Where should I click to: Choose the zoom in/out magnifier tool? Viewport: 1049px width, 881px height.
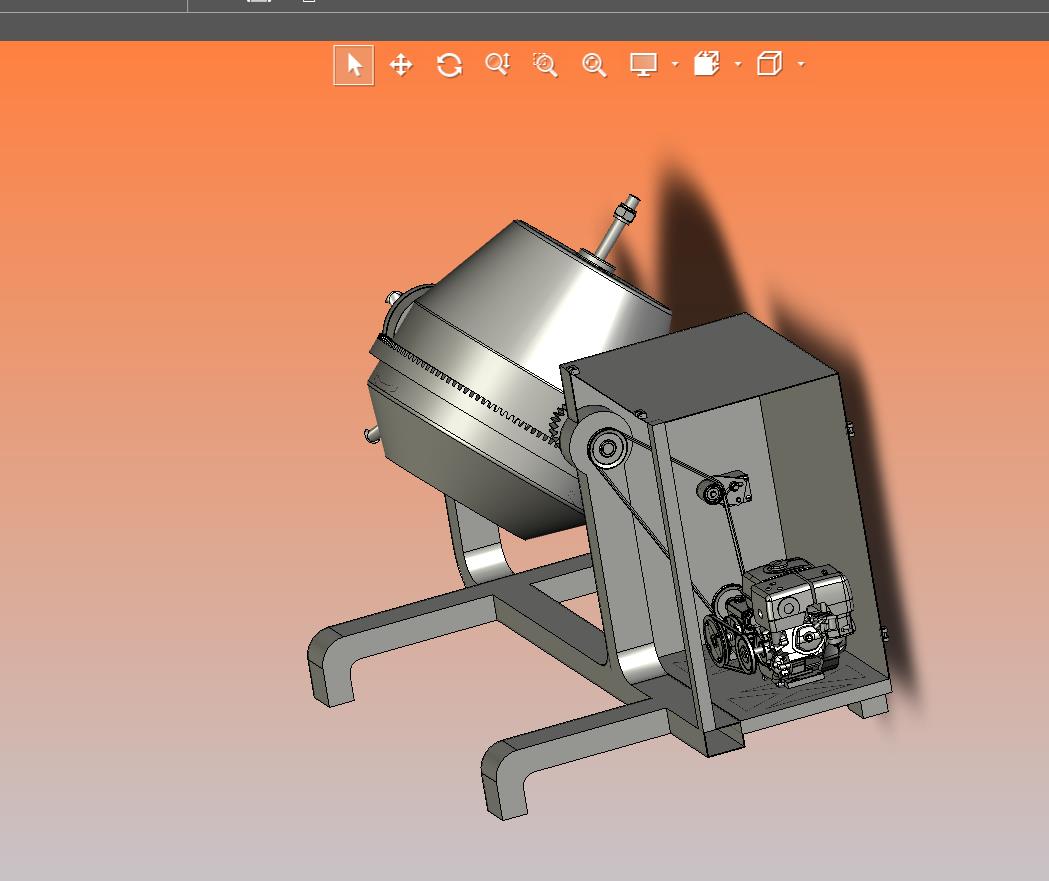click(498, 64)
